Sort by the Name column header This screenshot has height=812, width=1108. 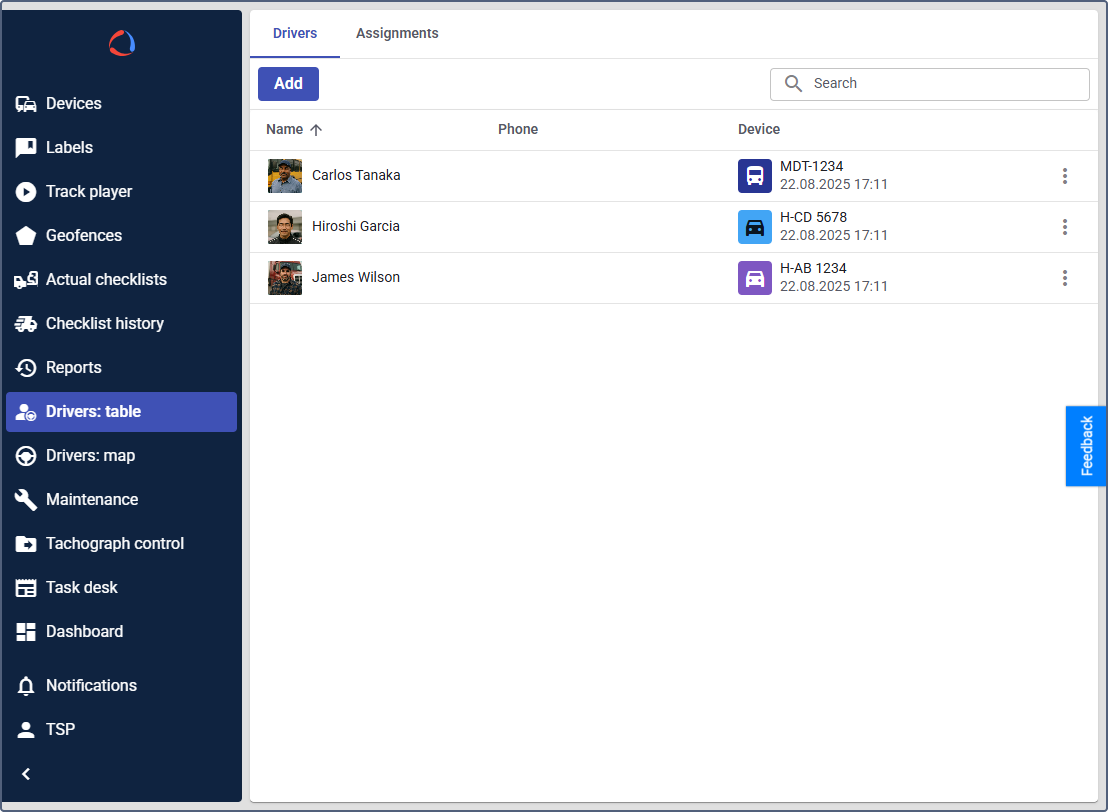284,129
